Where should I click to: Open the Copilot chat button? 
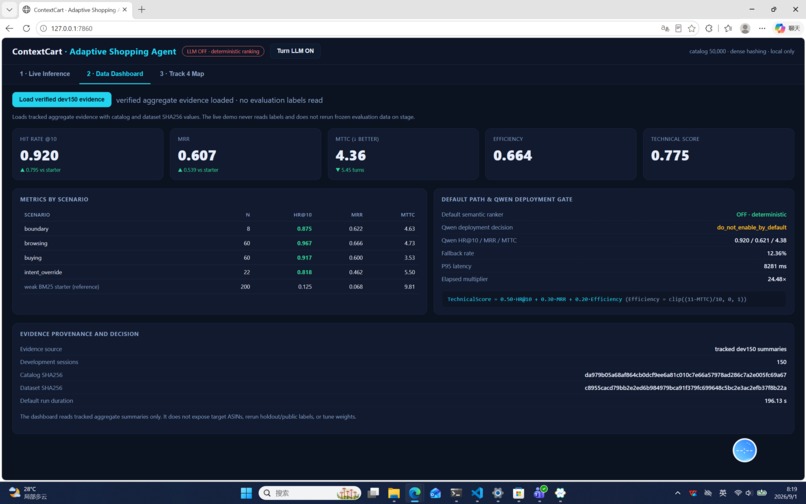point(787,28)
